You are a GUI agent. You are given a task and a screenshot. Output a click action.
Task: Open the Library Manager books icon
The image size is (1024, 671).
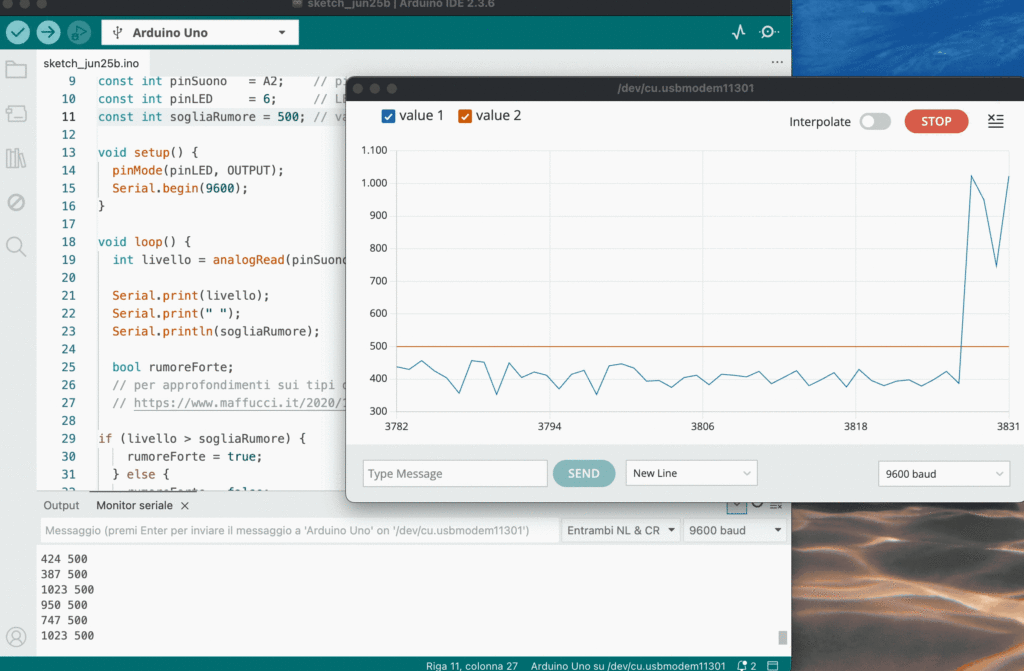pos(16,158)
